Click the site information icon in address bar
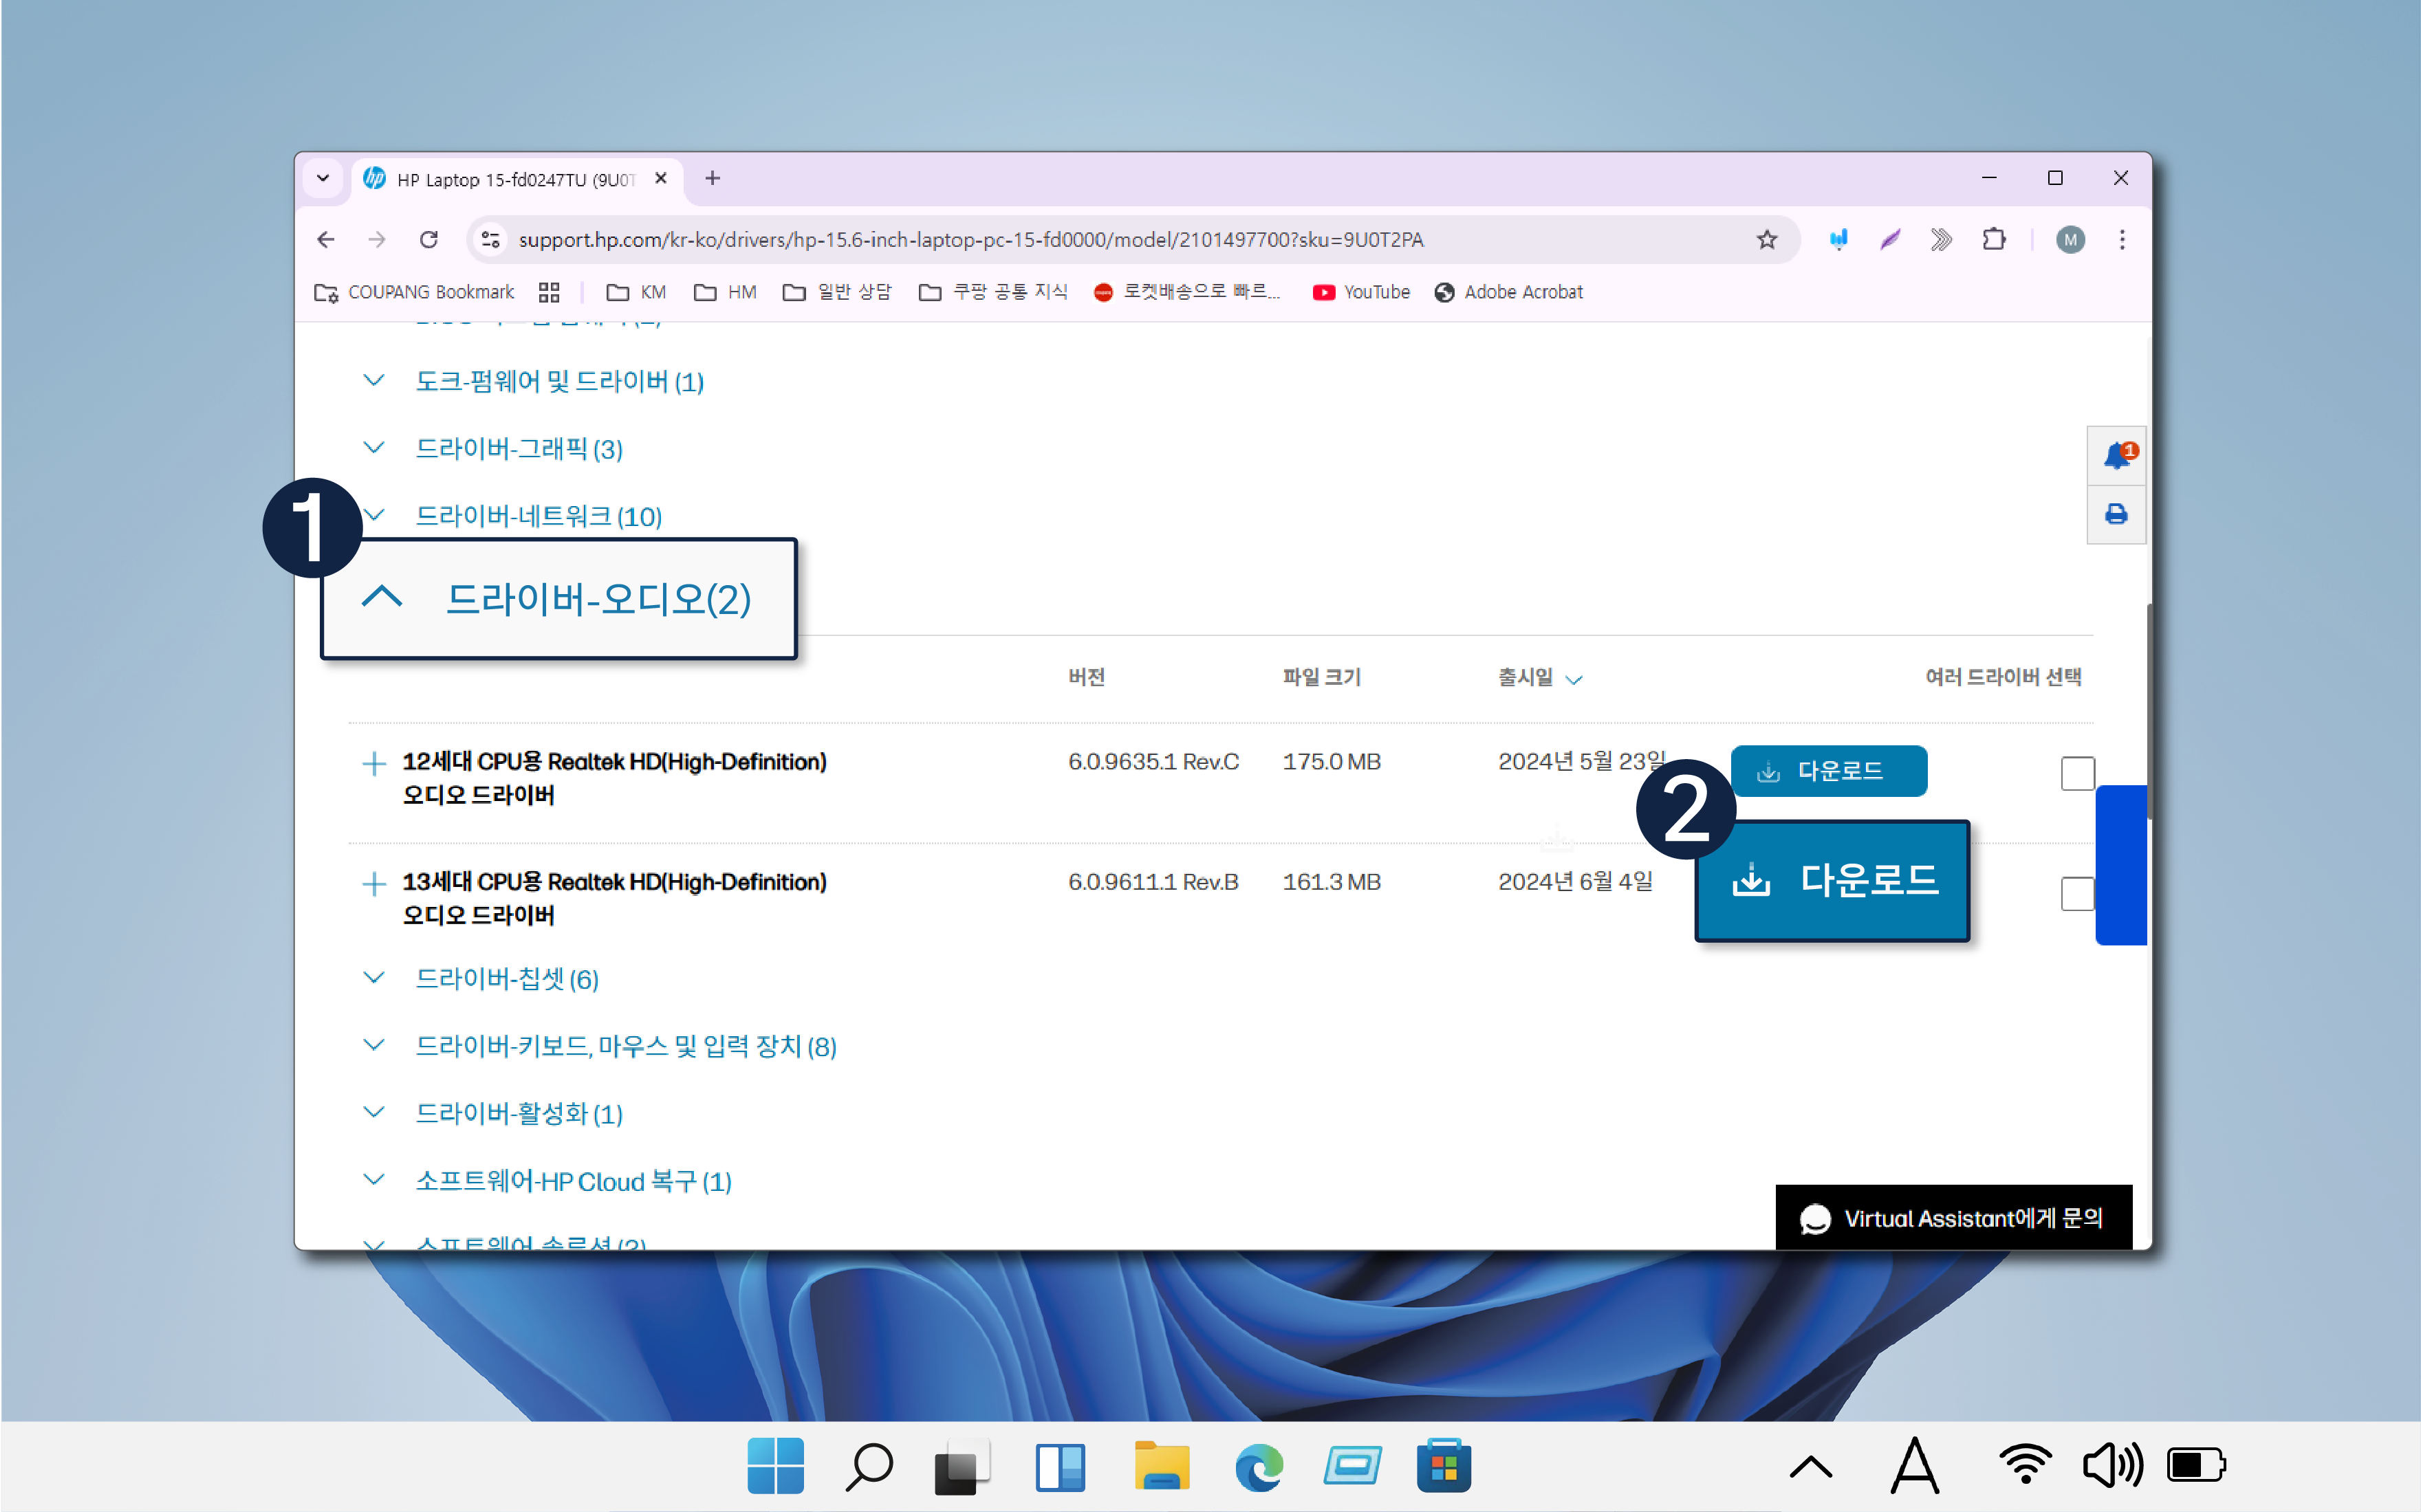This screenshot has width=2421, height=1512. (491, 240)
